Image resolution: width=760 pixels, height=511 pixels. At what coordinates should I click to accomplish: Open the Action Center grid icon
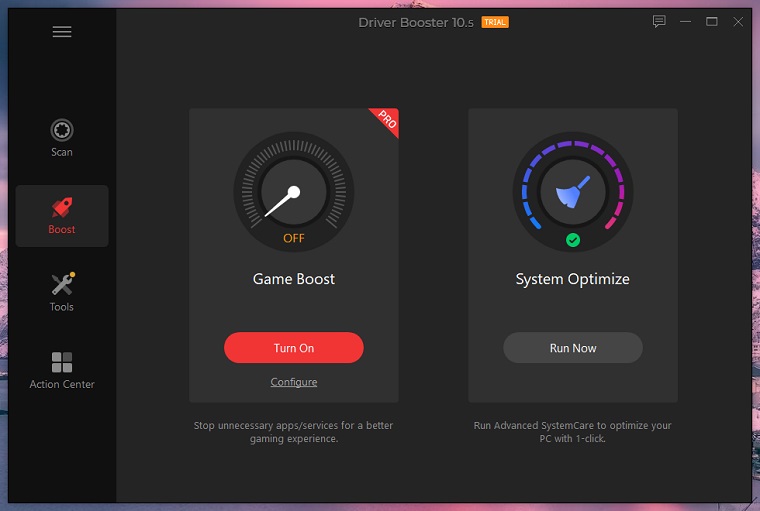coord(62,362)
